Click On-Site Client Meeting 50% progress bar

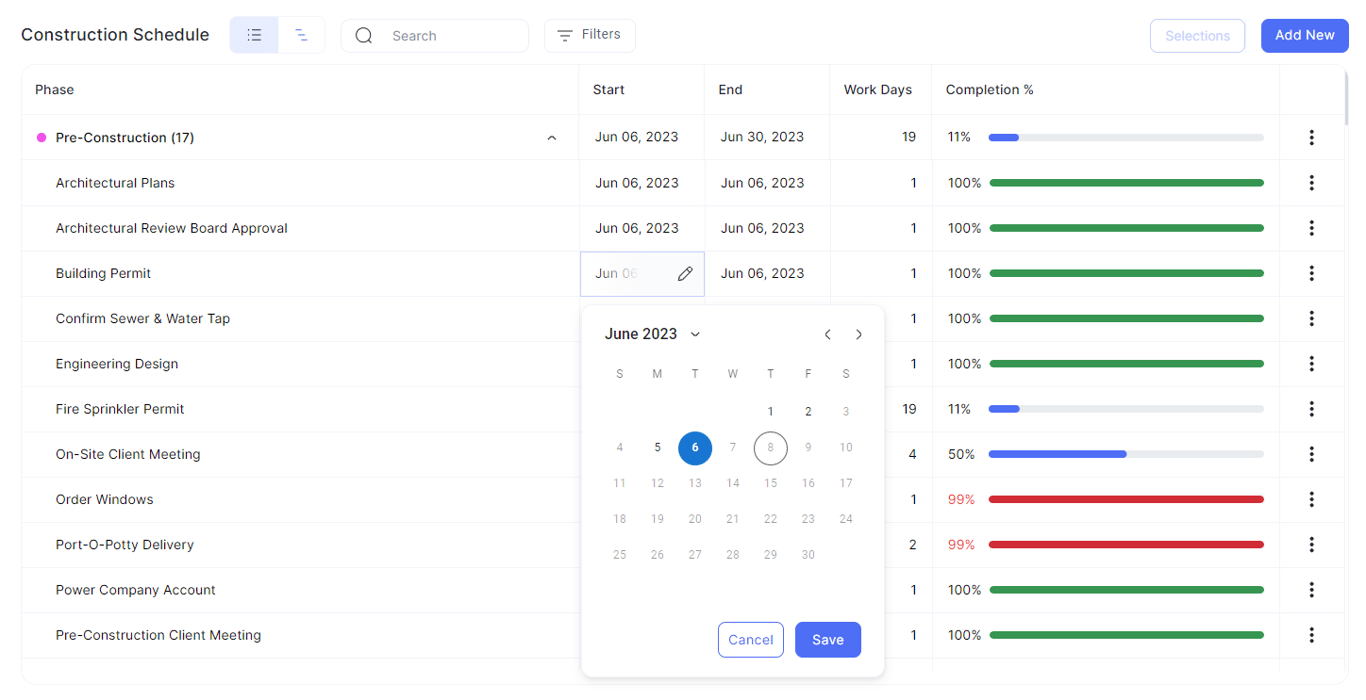(x=1126, y=454)
